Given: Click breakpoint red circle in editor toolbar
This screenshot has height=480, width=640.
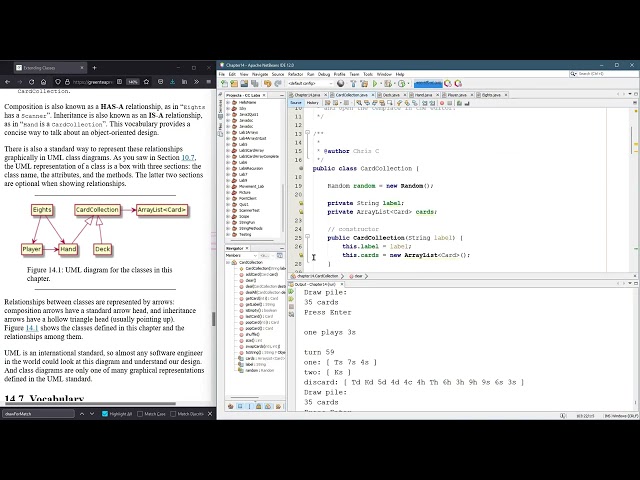Looking at the screenshot, I should coord(442,103).
